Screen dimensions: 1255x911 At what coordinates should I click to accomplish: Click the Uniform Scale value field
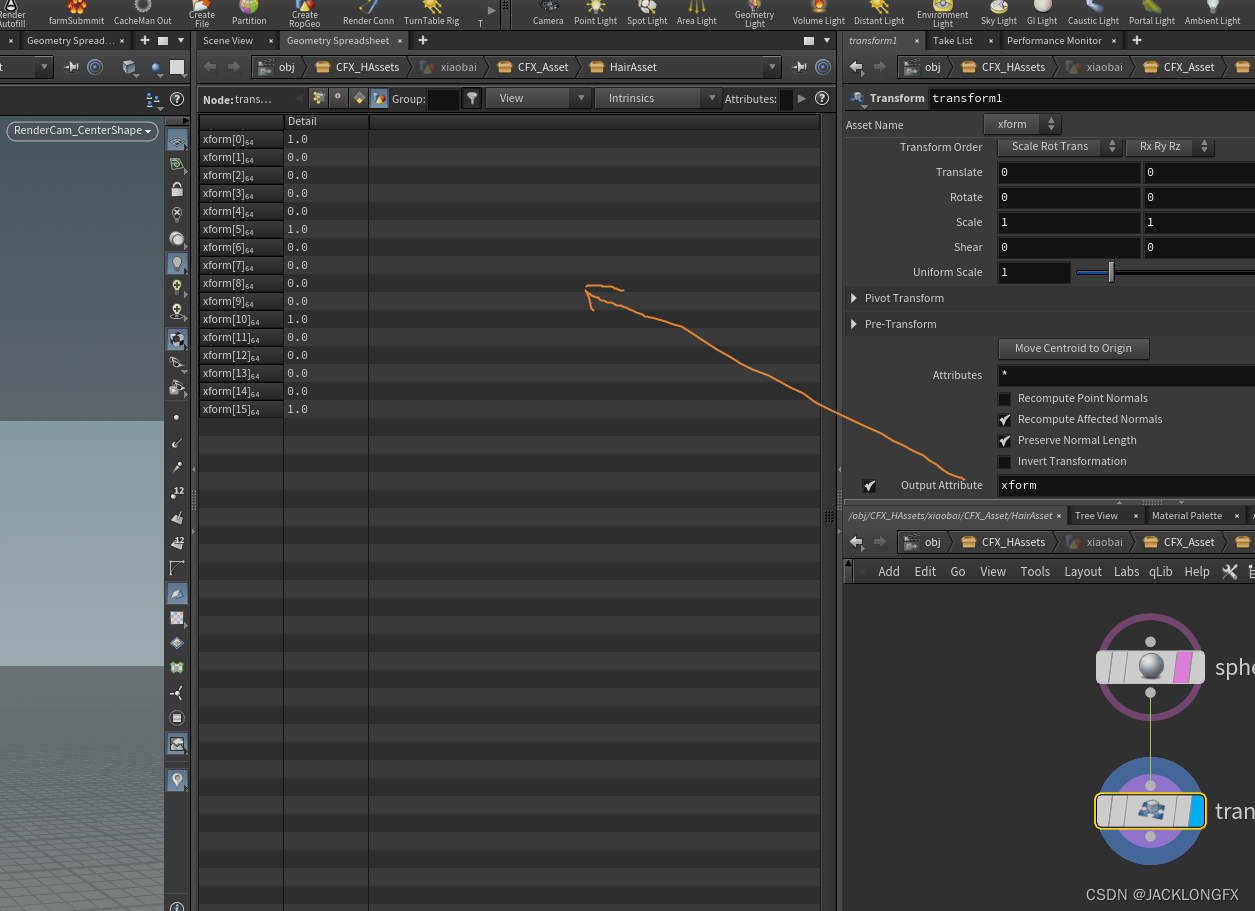click(1034, 272)
